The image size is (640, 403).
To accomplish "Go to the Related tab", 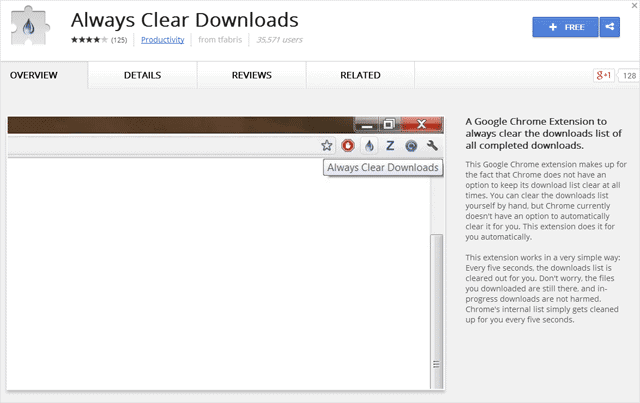I will point(360,75).
